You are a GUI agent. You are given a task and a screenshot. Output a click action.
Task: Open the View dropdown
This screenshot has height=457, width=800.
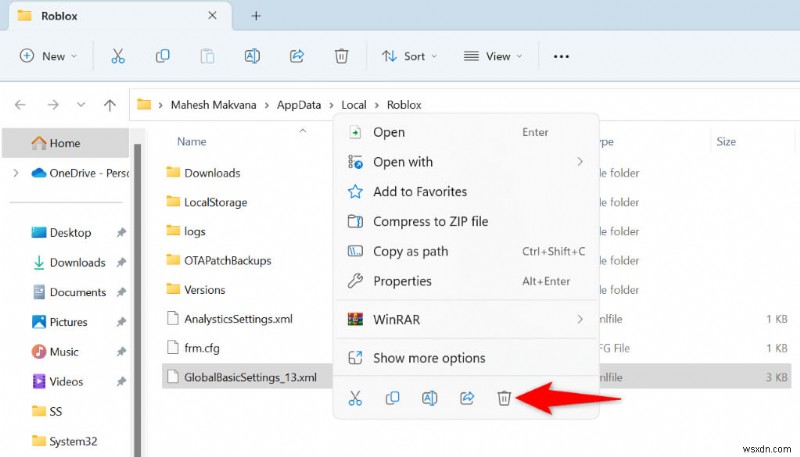pos(493,56)
